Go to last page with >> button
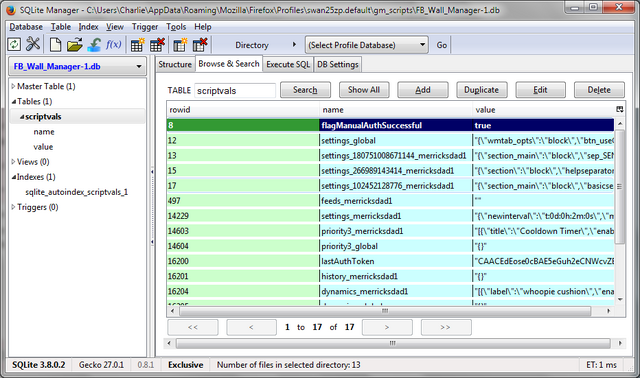This screenshot has width=640, height=378. click(x=446, y=327)
